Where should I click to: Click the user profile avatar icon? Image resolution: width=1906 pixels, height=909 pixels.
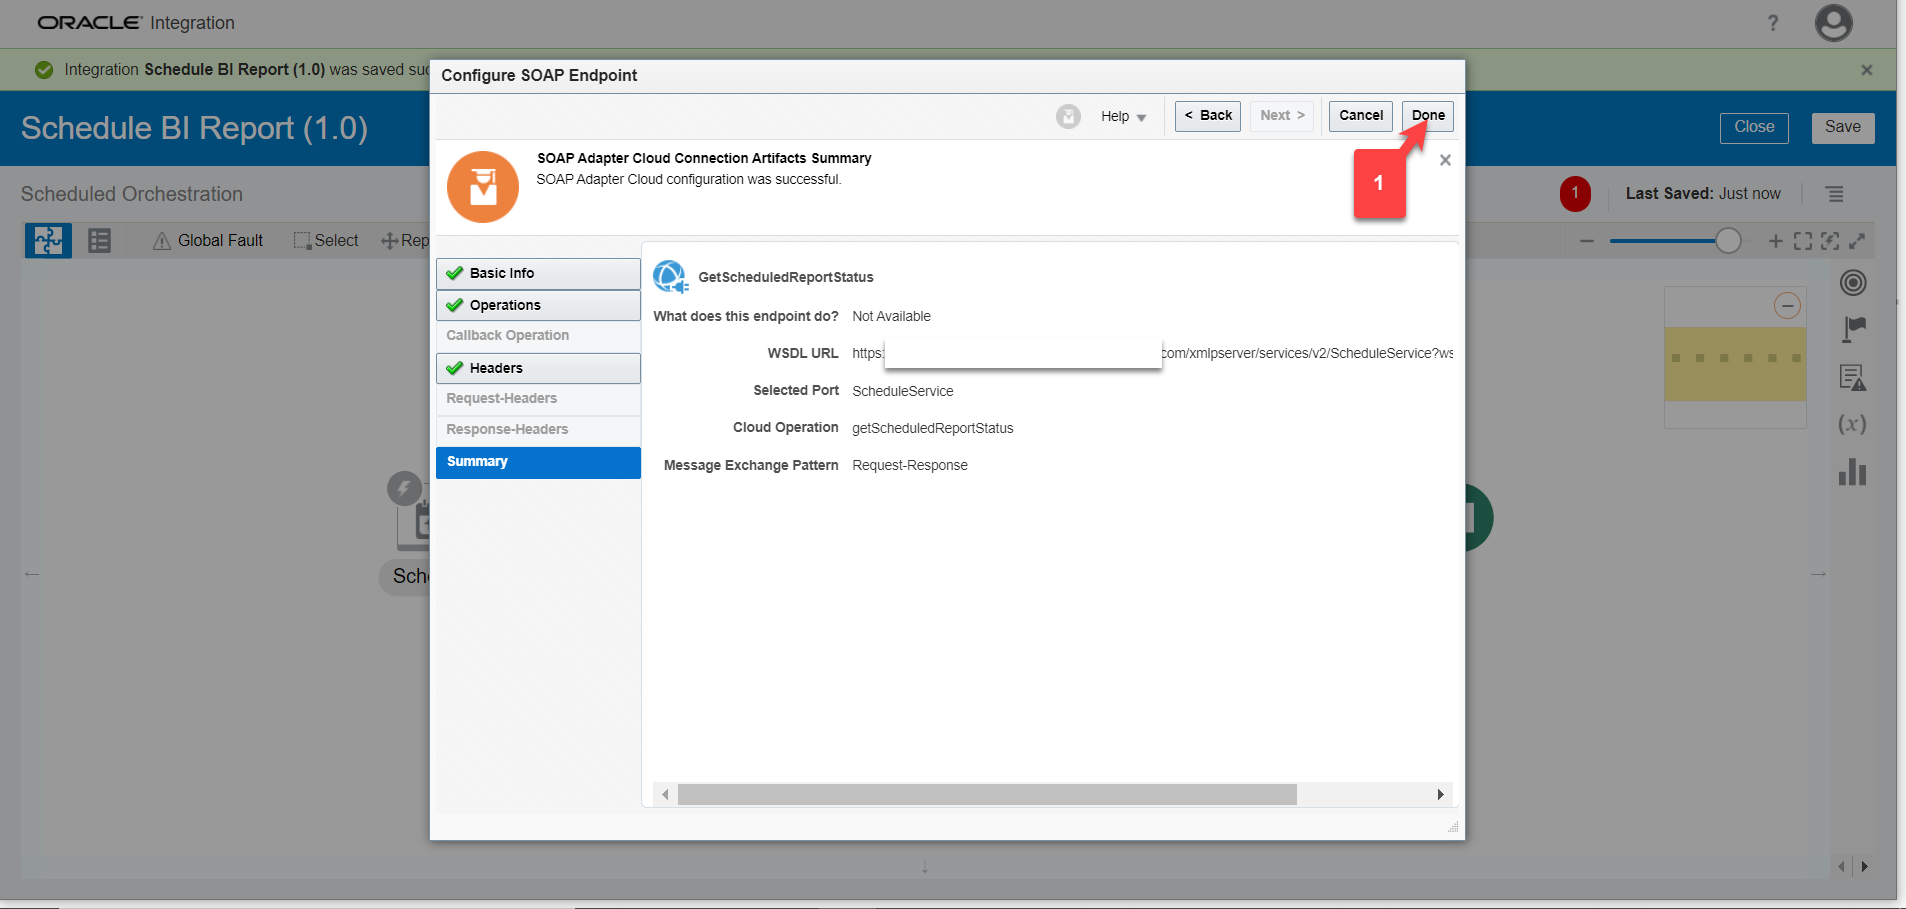1833,23
